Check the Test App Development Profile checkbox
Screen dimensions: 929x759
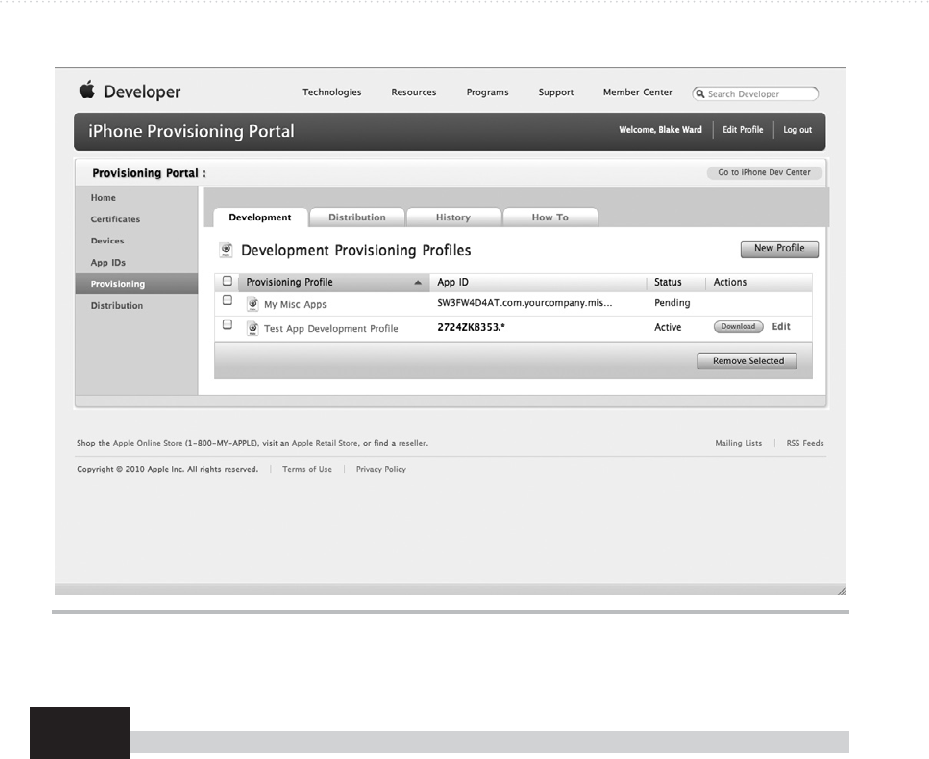pos(227,325)
